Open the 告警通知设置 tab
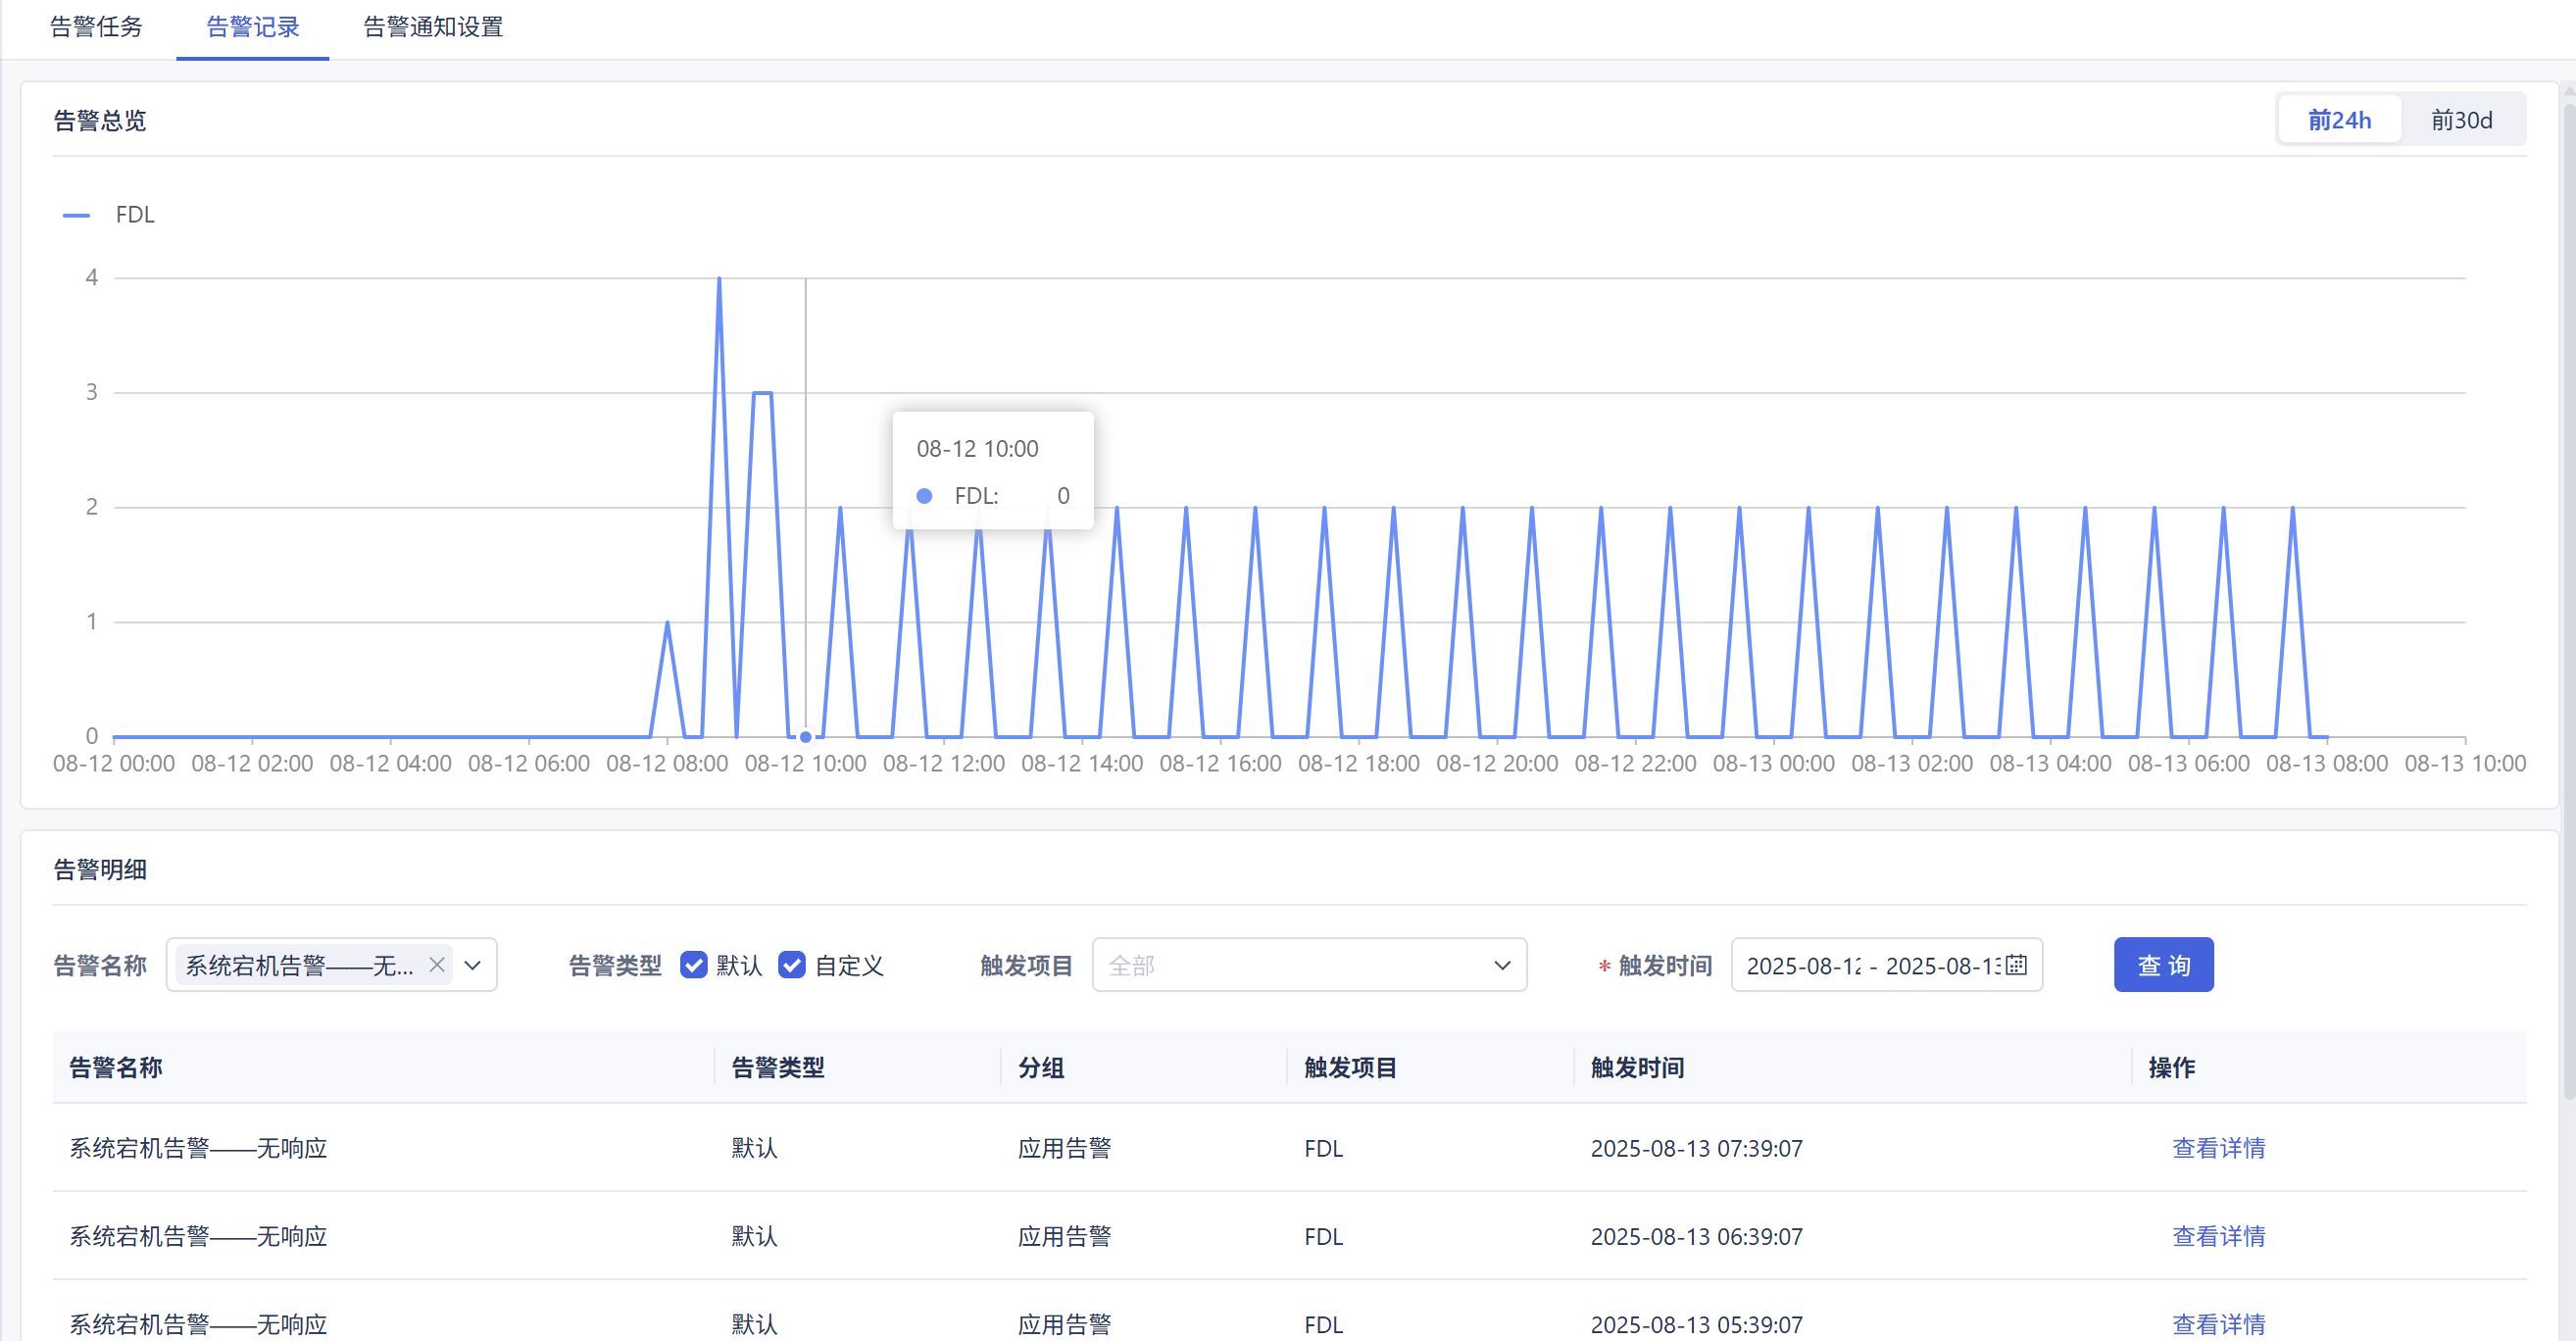 [433, 27]
